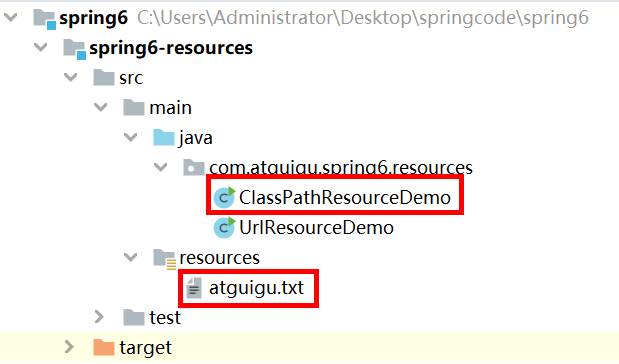Click the atguigu.txt text file icon
This screenshot has height=364, width=619.
(x=194, y=288)
